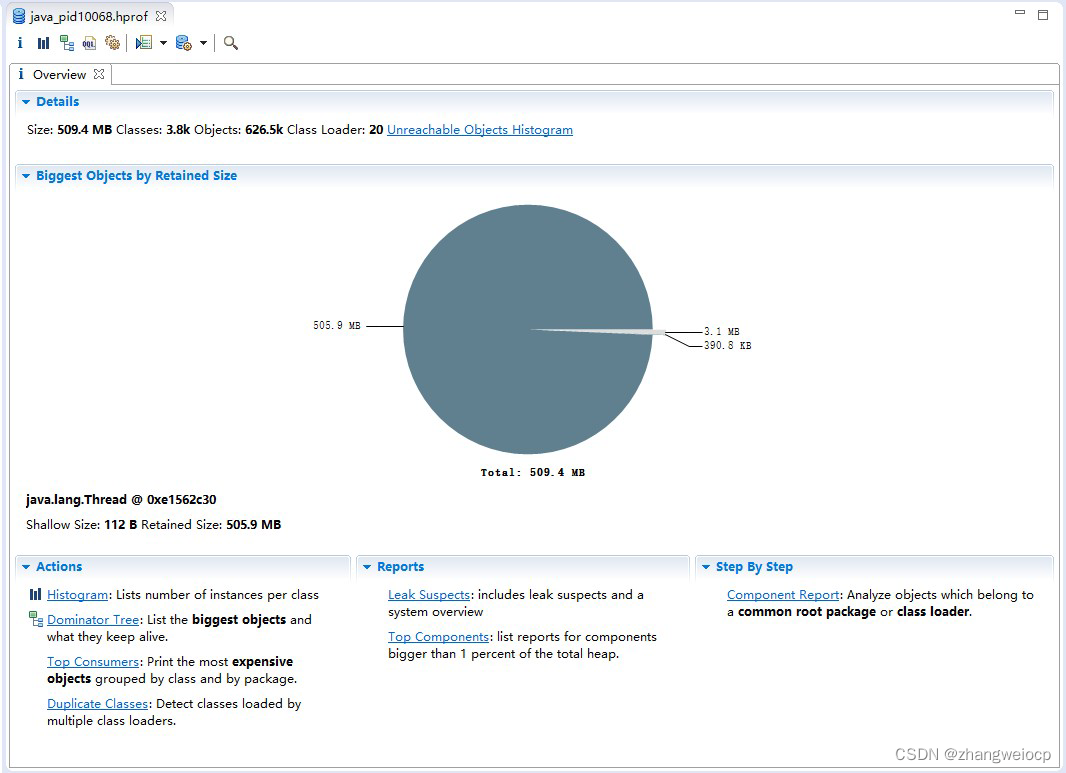
Task: Open the Overview pane via toolbar info icon
Action: pyautogui.click(x=20, y=43)
